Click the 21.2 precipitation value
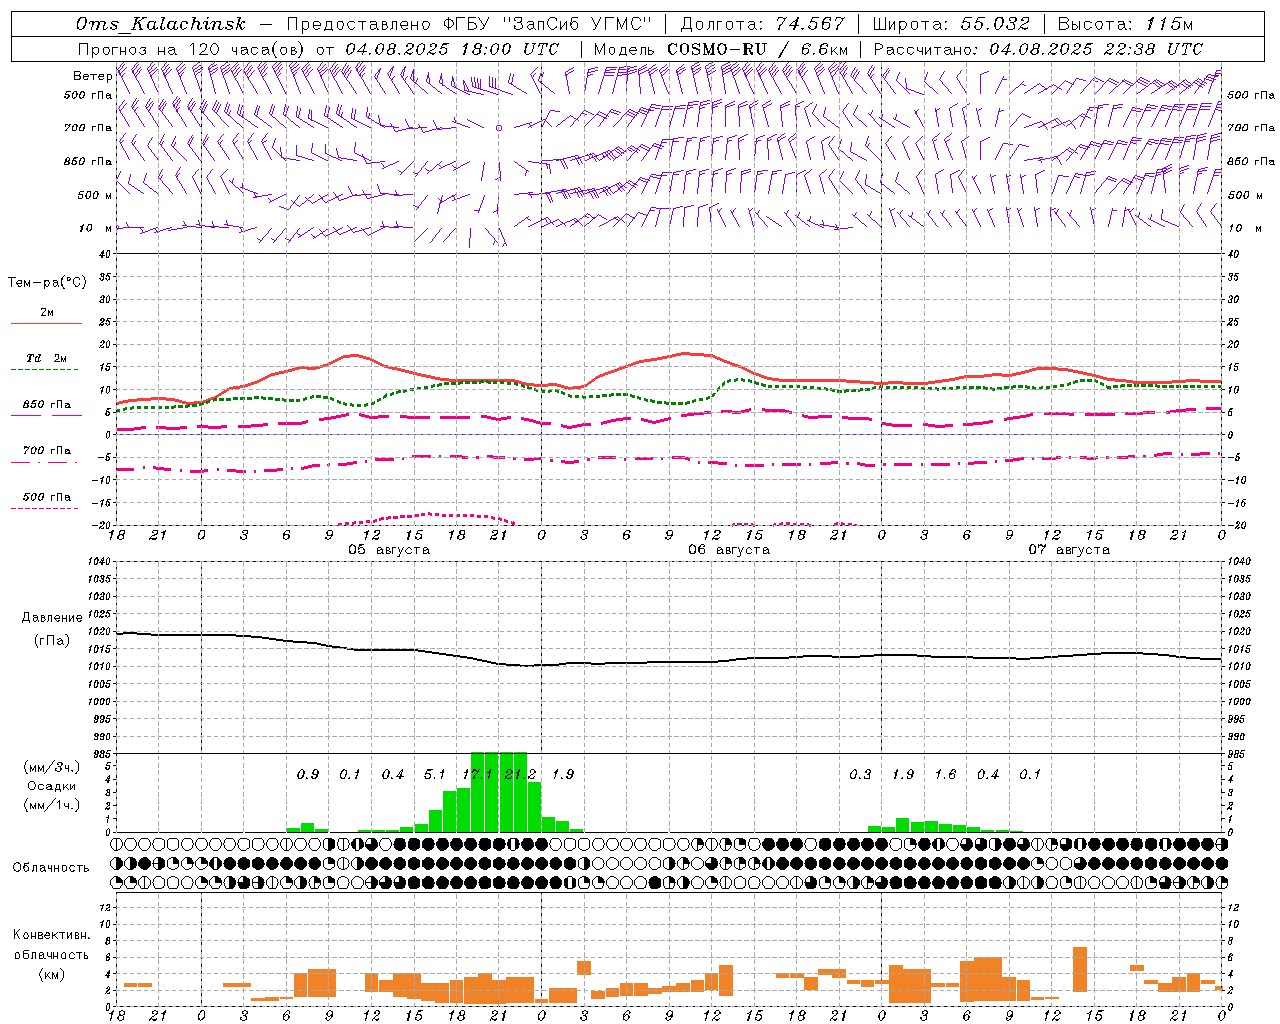The image size is (1280, 1024). pyautogui.click(x=520, y=774)
